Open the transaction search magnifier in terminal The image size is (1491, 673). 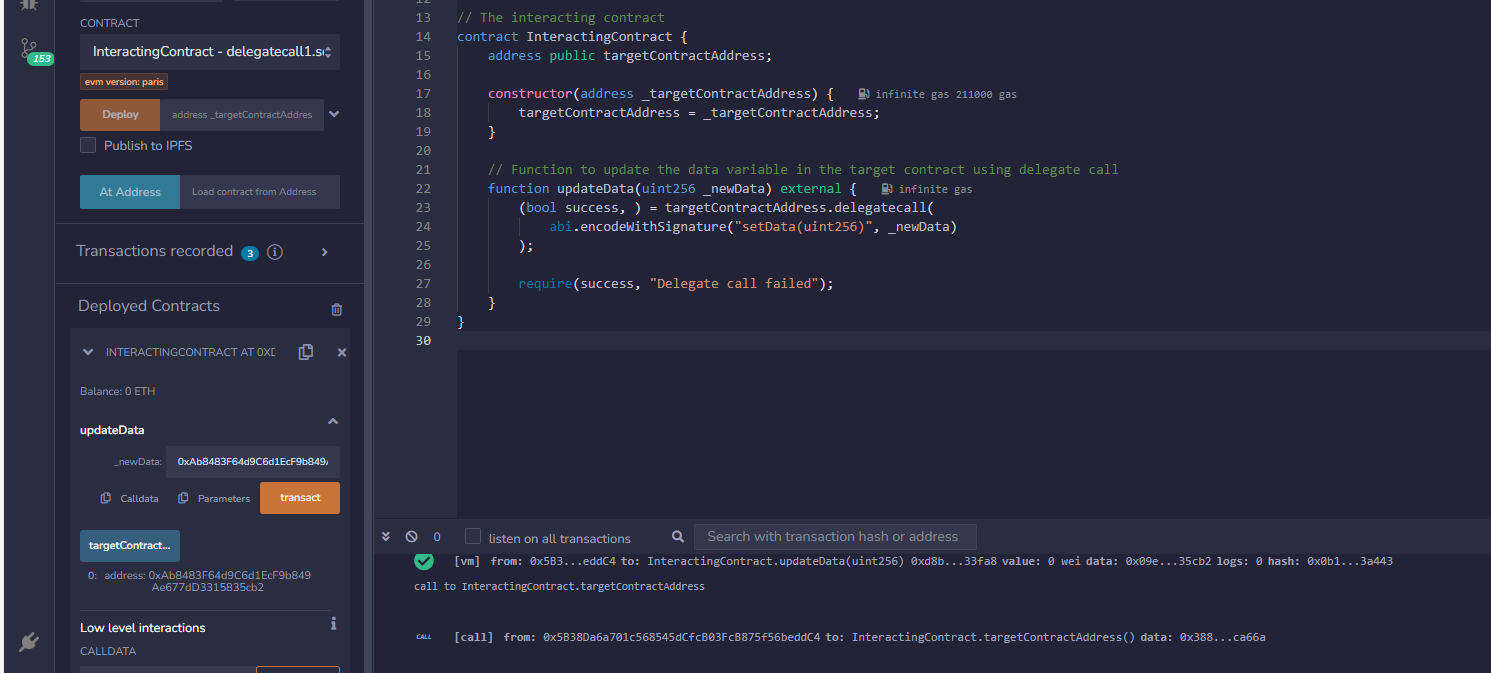tap(678, 536)
